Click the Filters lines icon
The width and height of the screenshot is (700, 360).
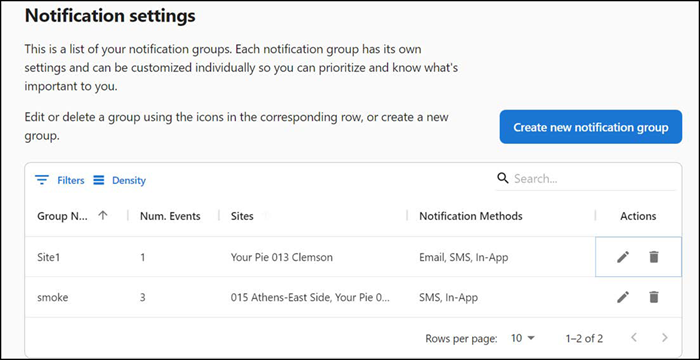[x=42, y=180]
